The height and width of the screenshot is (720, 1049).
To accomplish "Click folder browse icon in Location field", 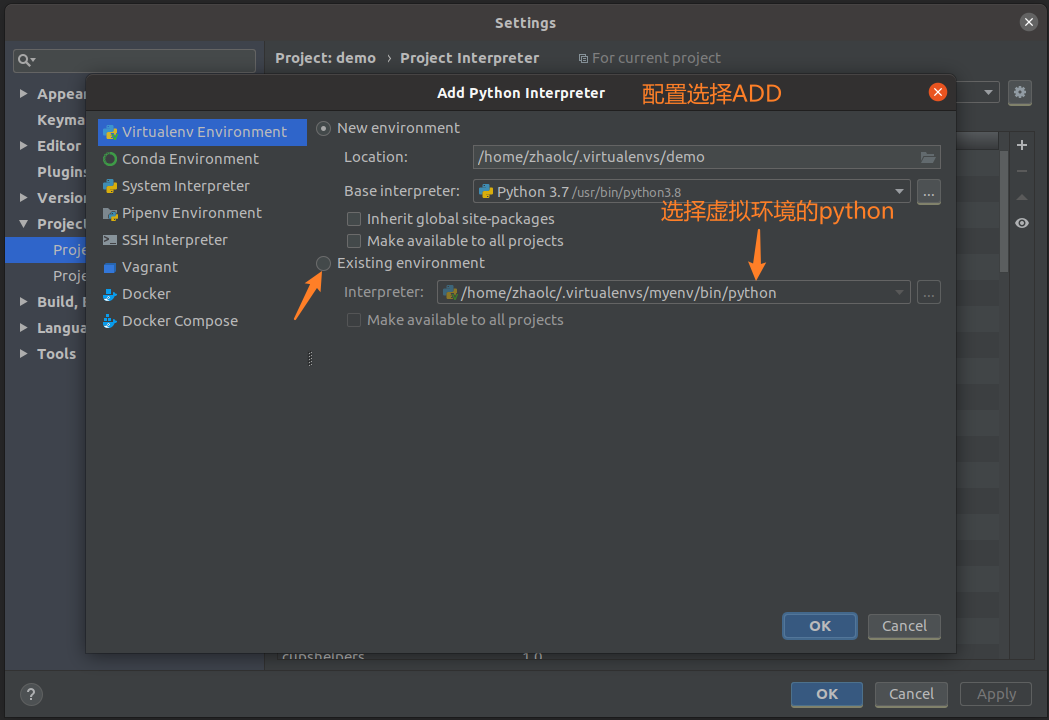I will coord(928,157).
